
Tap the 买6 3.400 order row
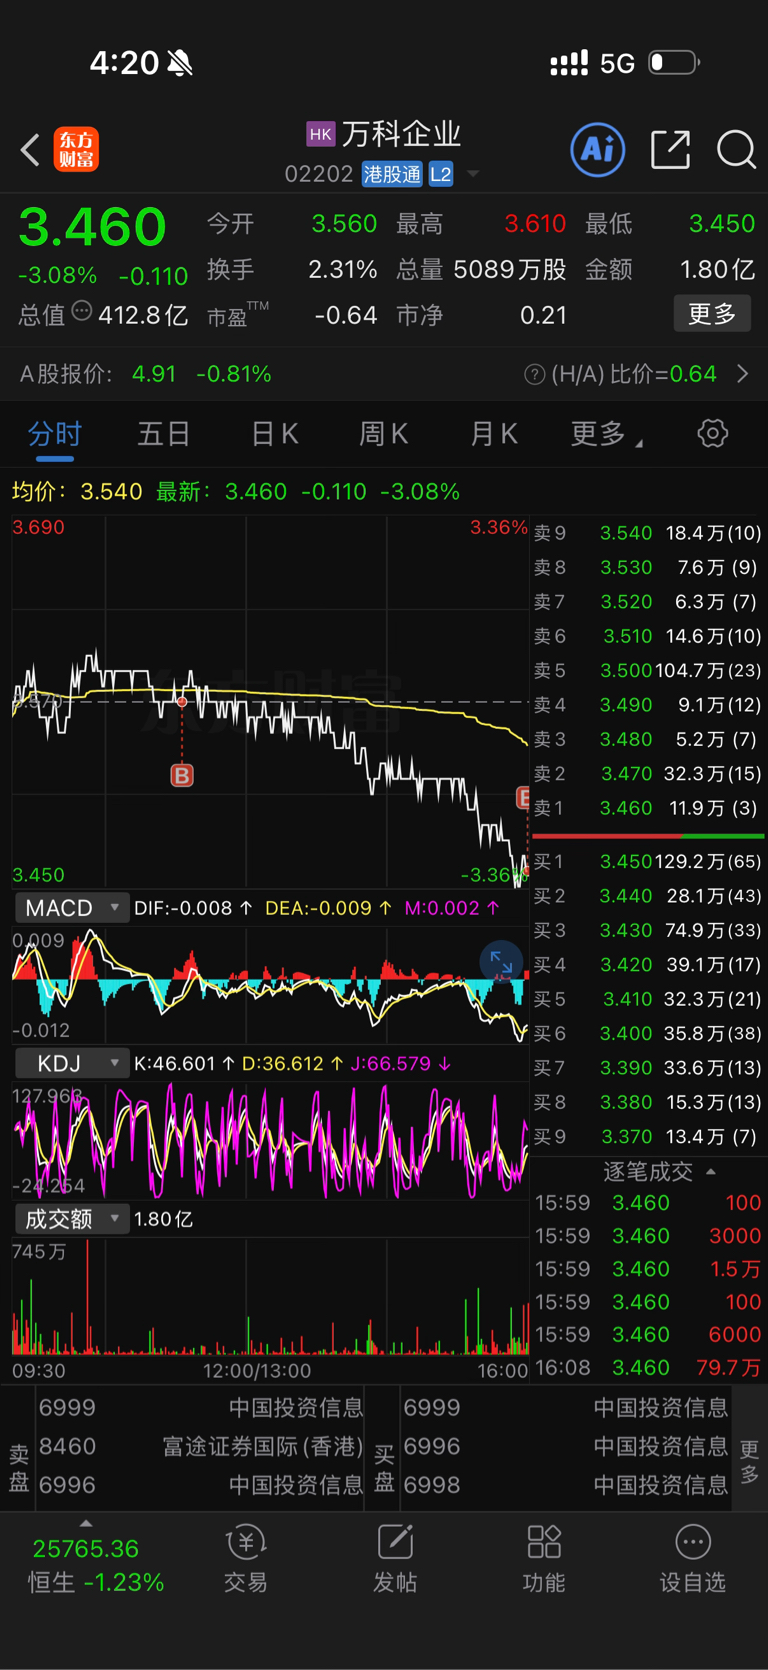coord(648,1033)
